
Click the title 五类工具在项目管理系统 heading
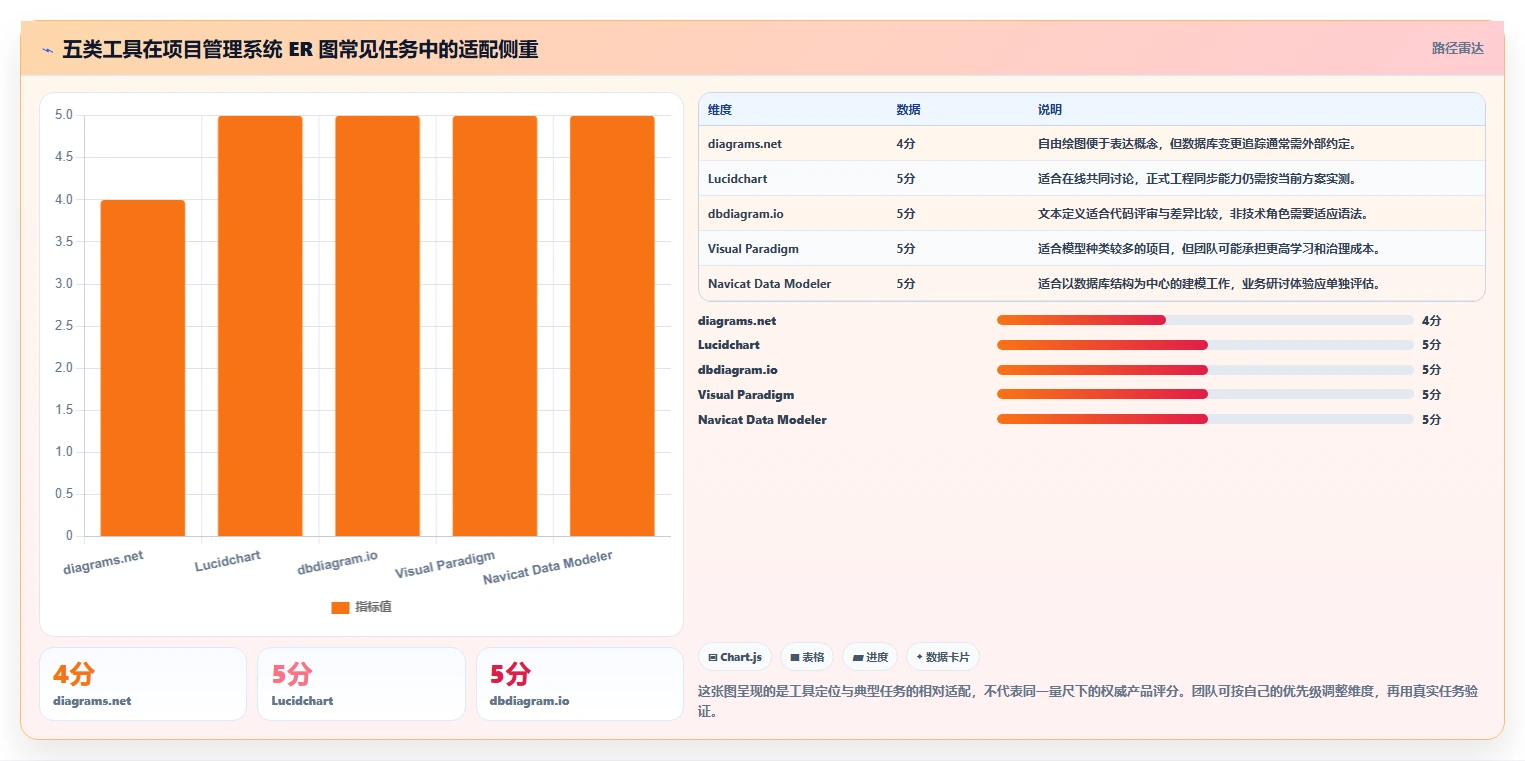(300, 49)
